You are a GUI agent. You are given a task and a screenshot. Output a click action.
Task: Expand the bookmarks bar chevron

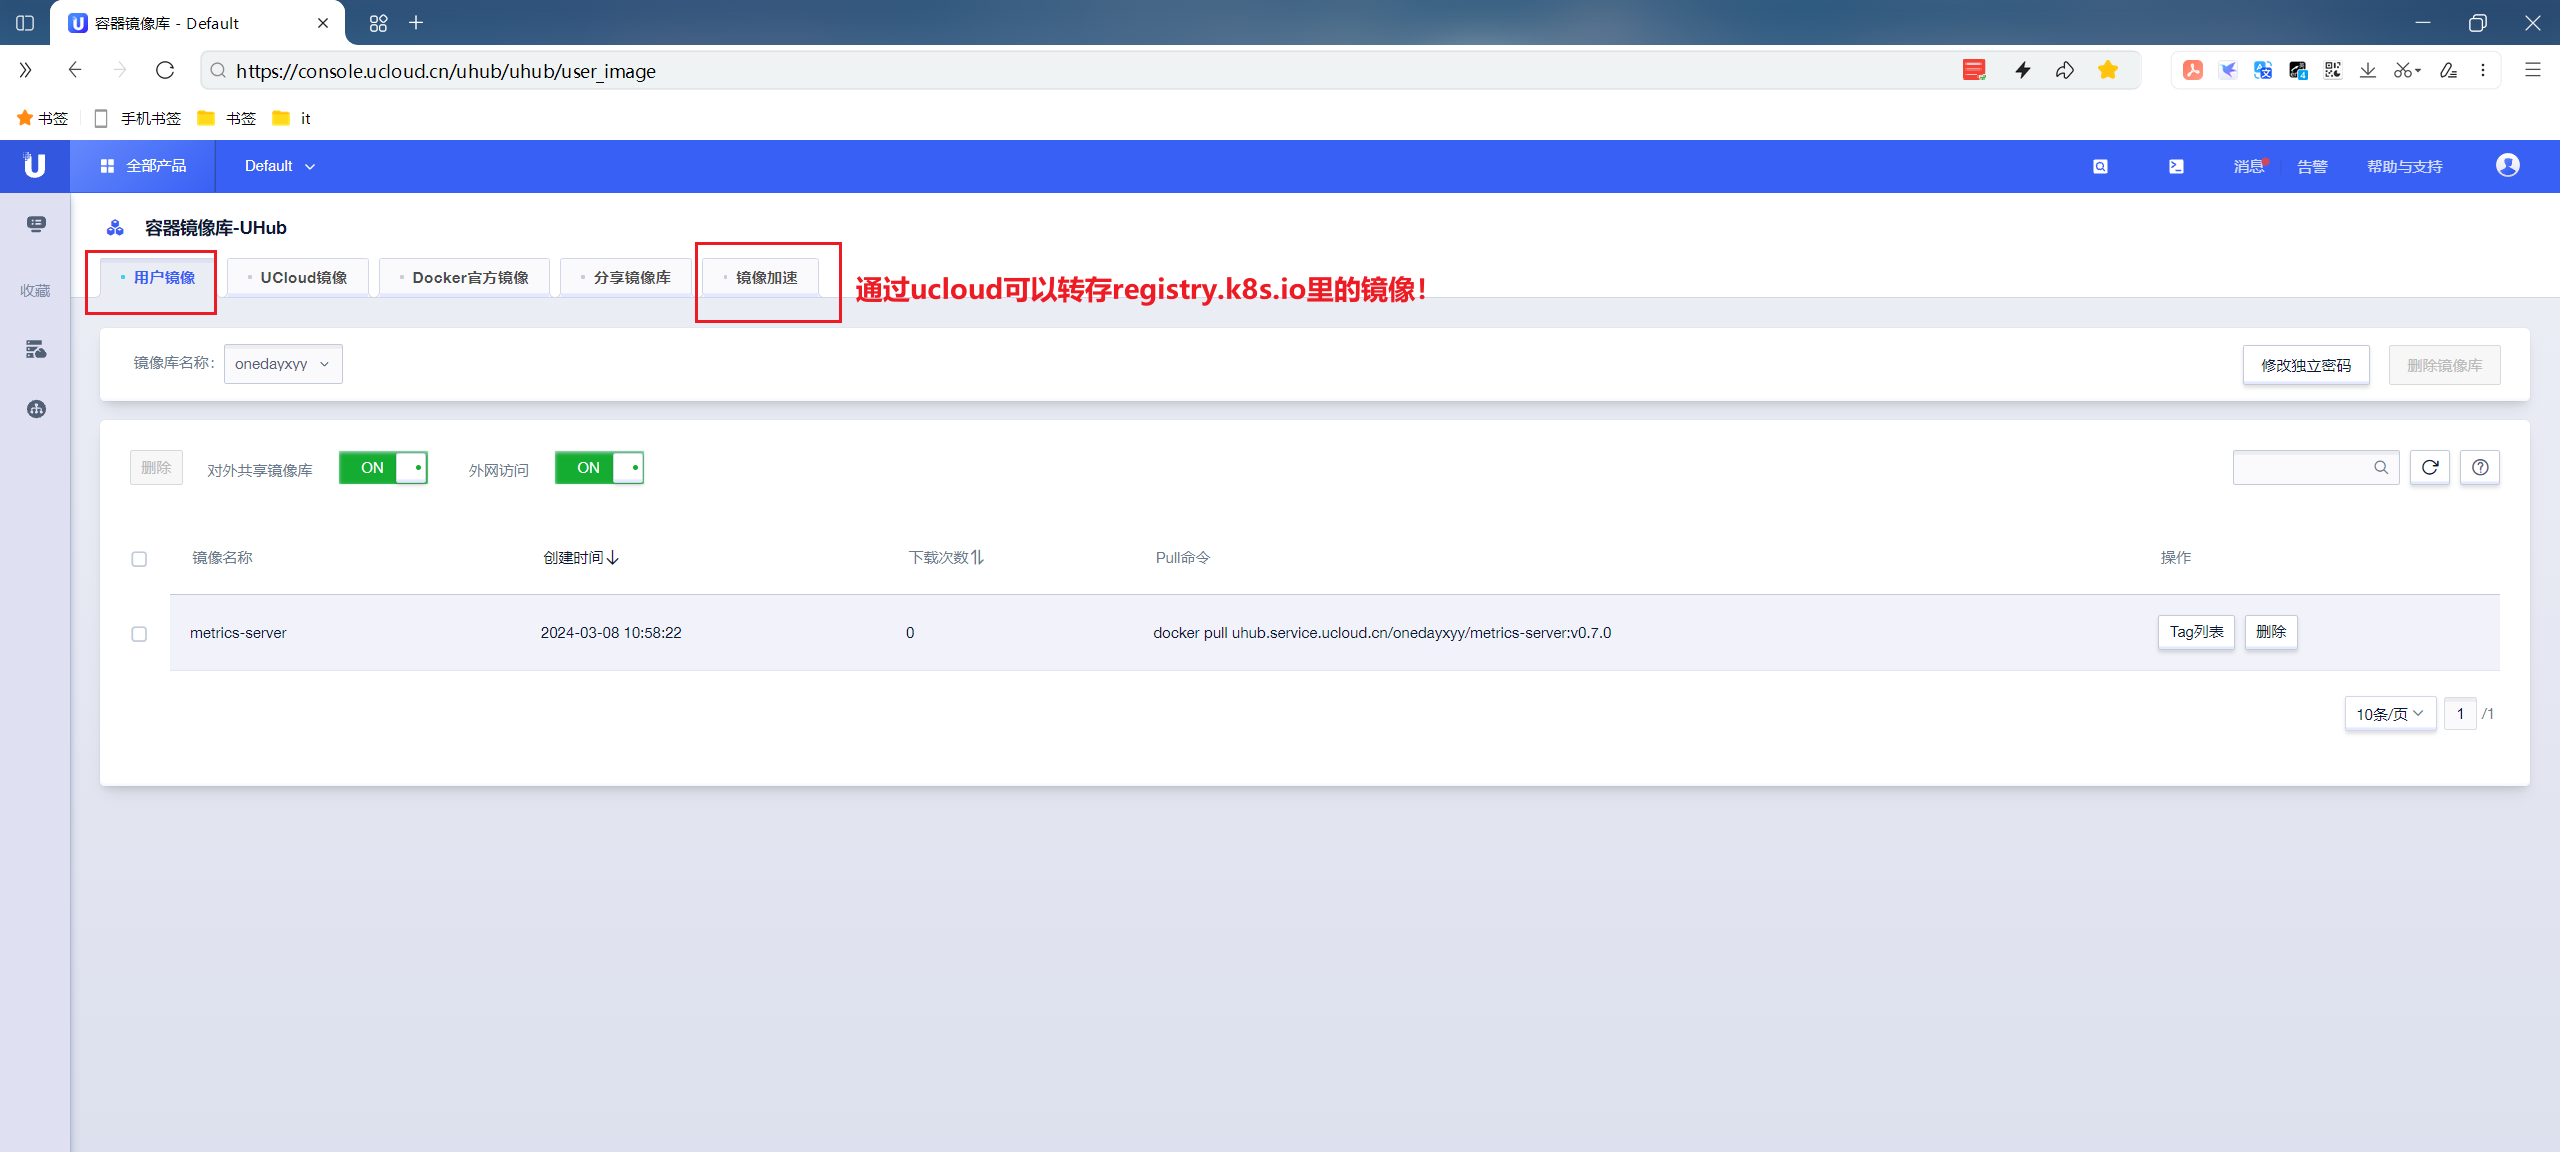click(x=25, y=70)
